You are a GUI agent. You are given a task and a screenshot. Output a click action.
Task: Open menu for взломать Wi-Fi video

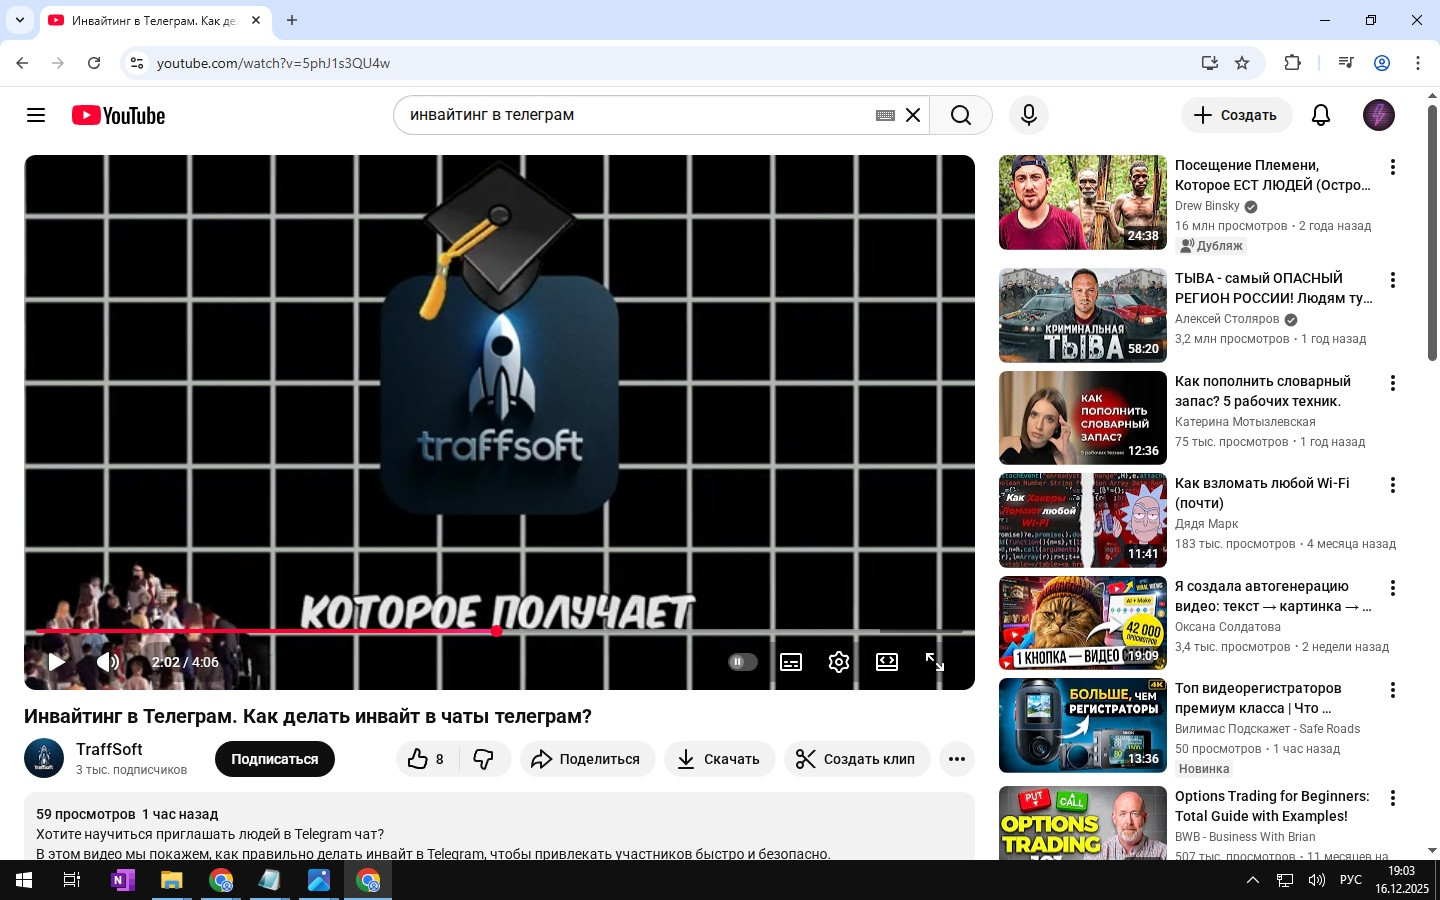pos(1392,485)
